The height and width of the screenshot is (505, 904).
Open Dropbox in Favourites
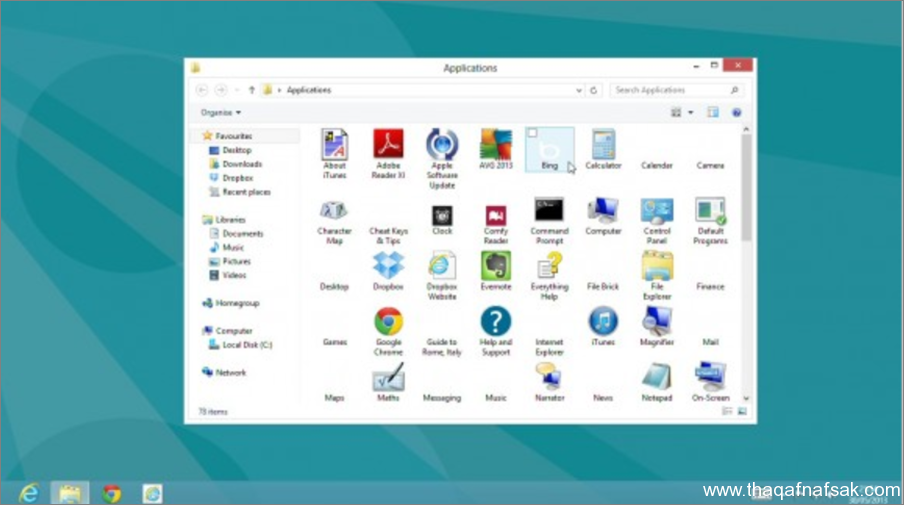(x=238, y=178)
